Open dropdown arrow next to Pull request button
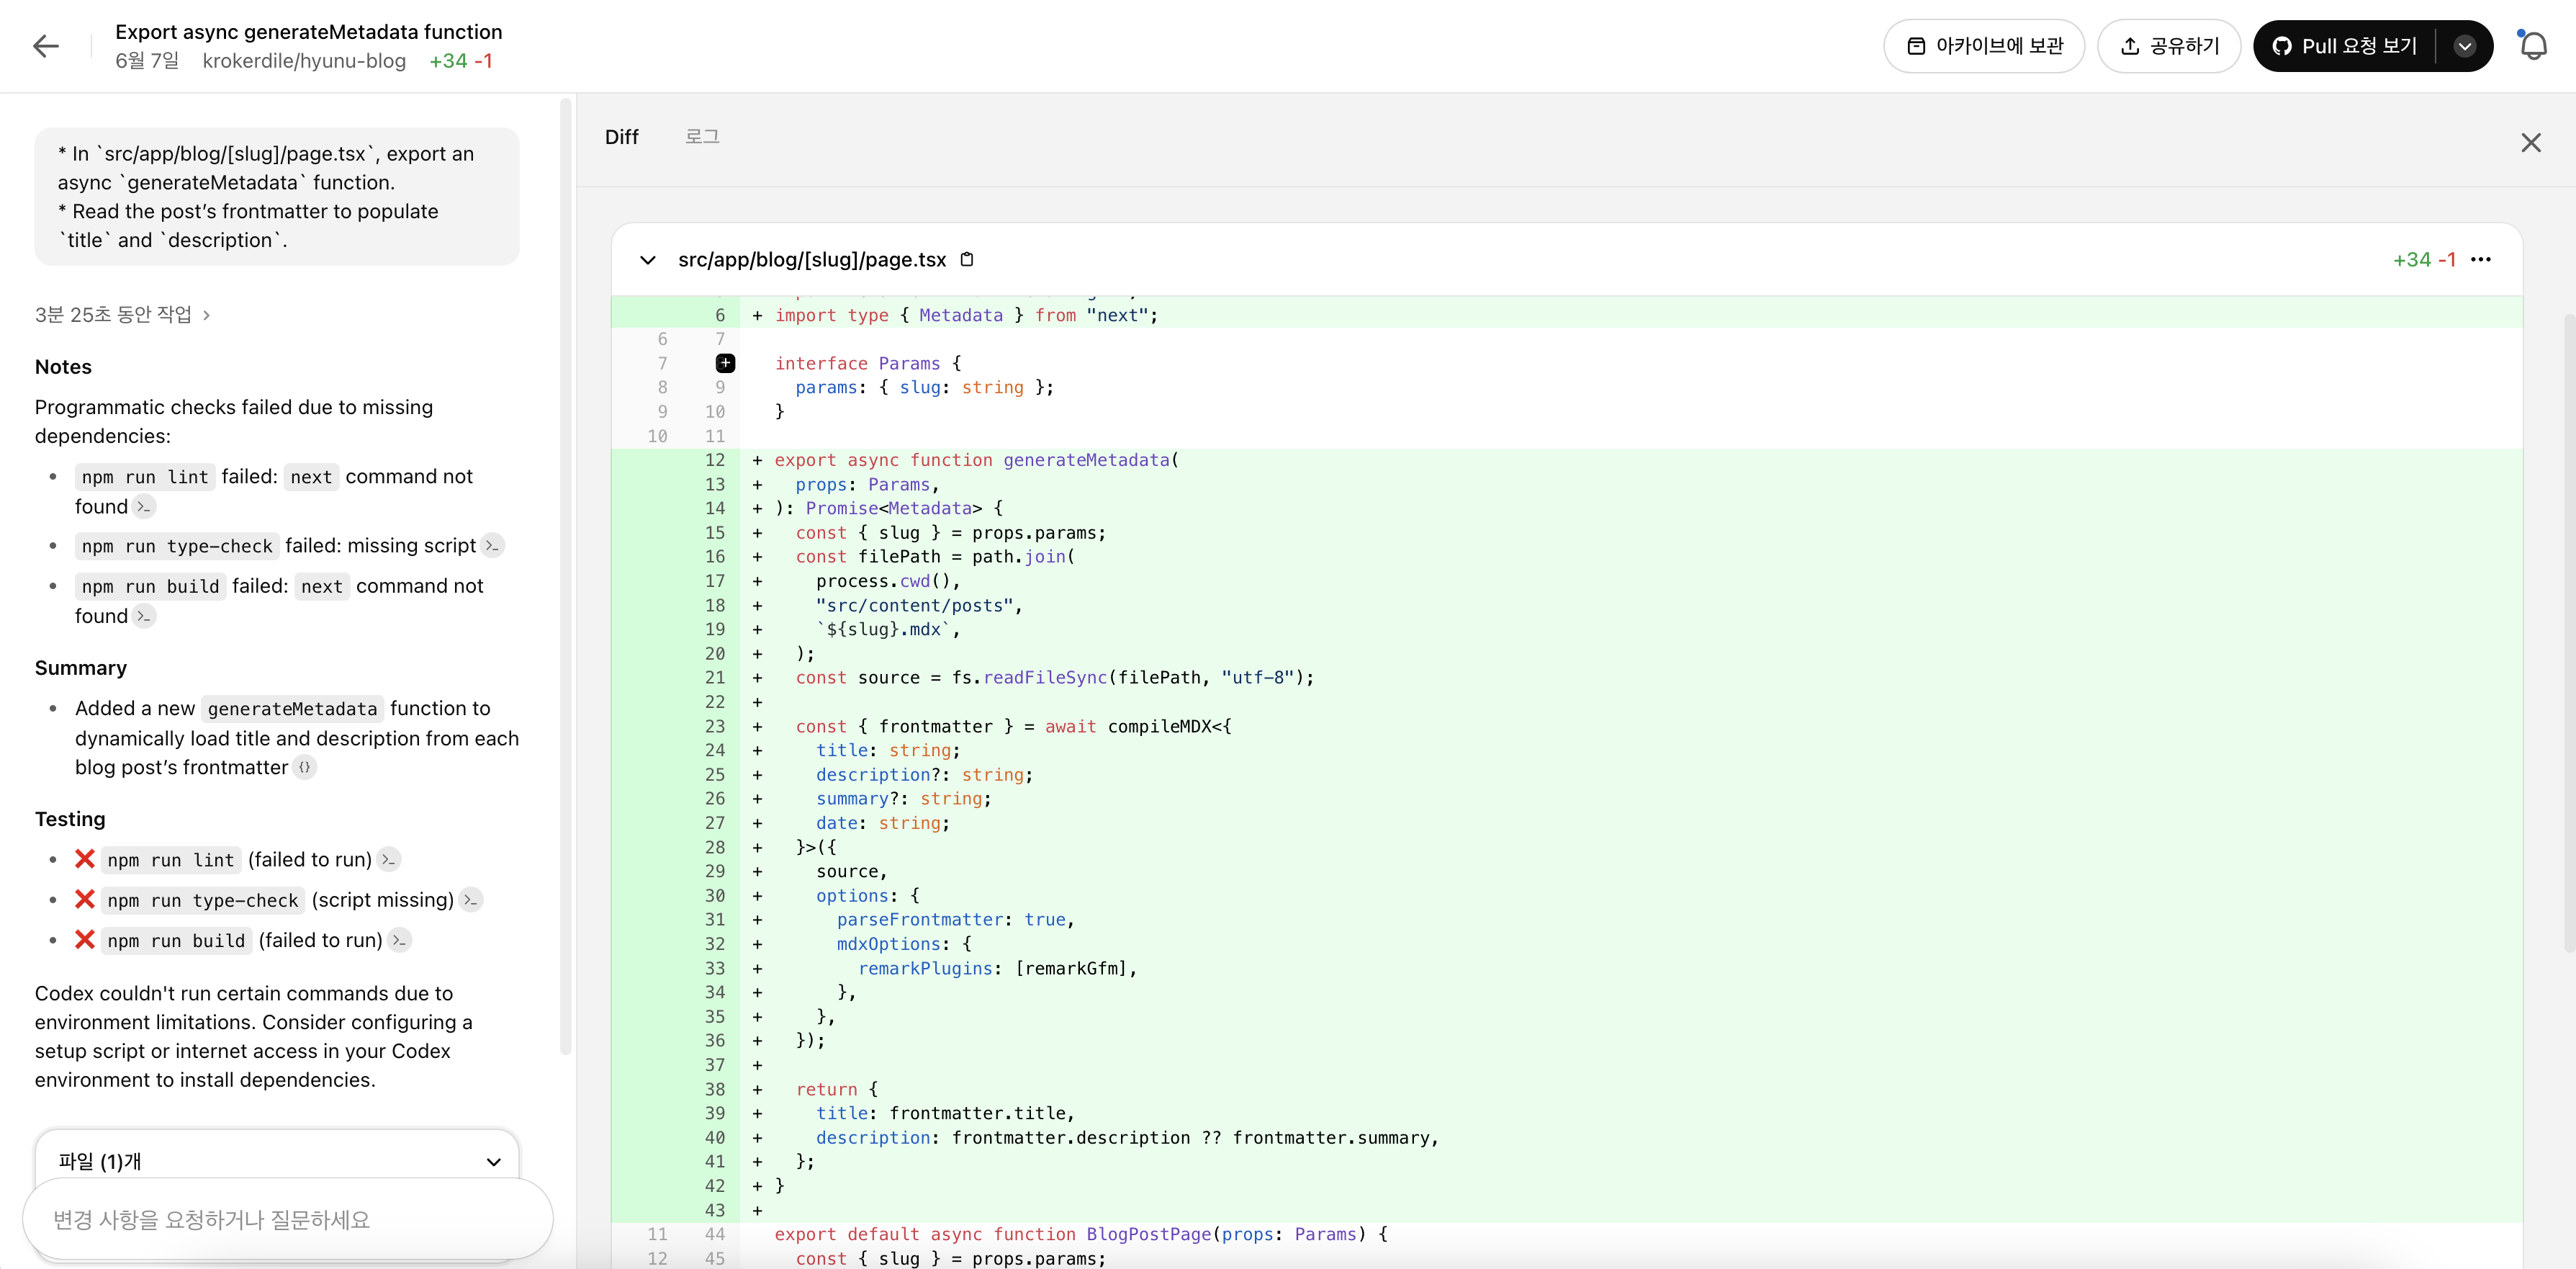The image size is (2576, 1269). tap(2465, 46)
